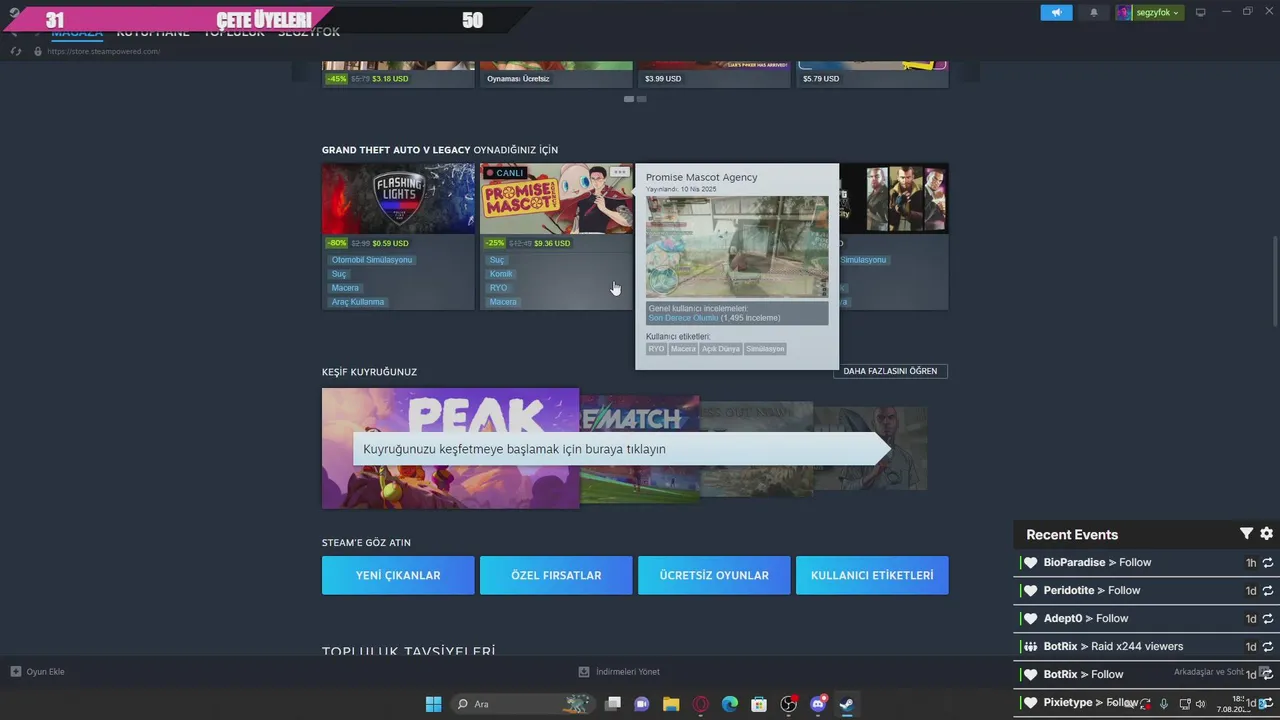Click the $5.79 USD game card price
The width and height of the screenshot is (1280, 720).
point(821,78)
